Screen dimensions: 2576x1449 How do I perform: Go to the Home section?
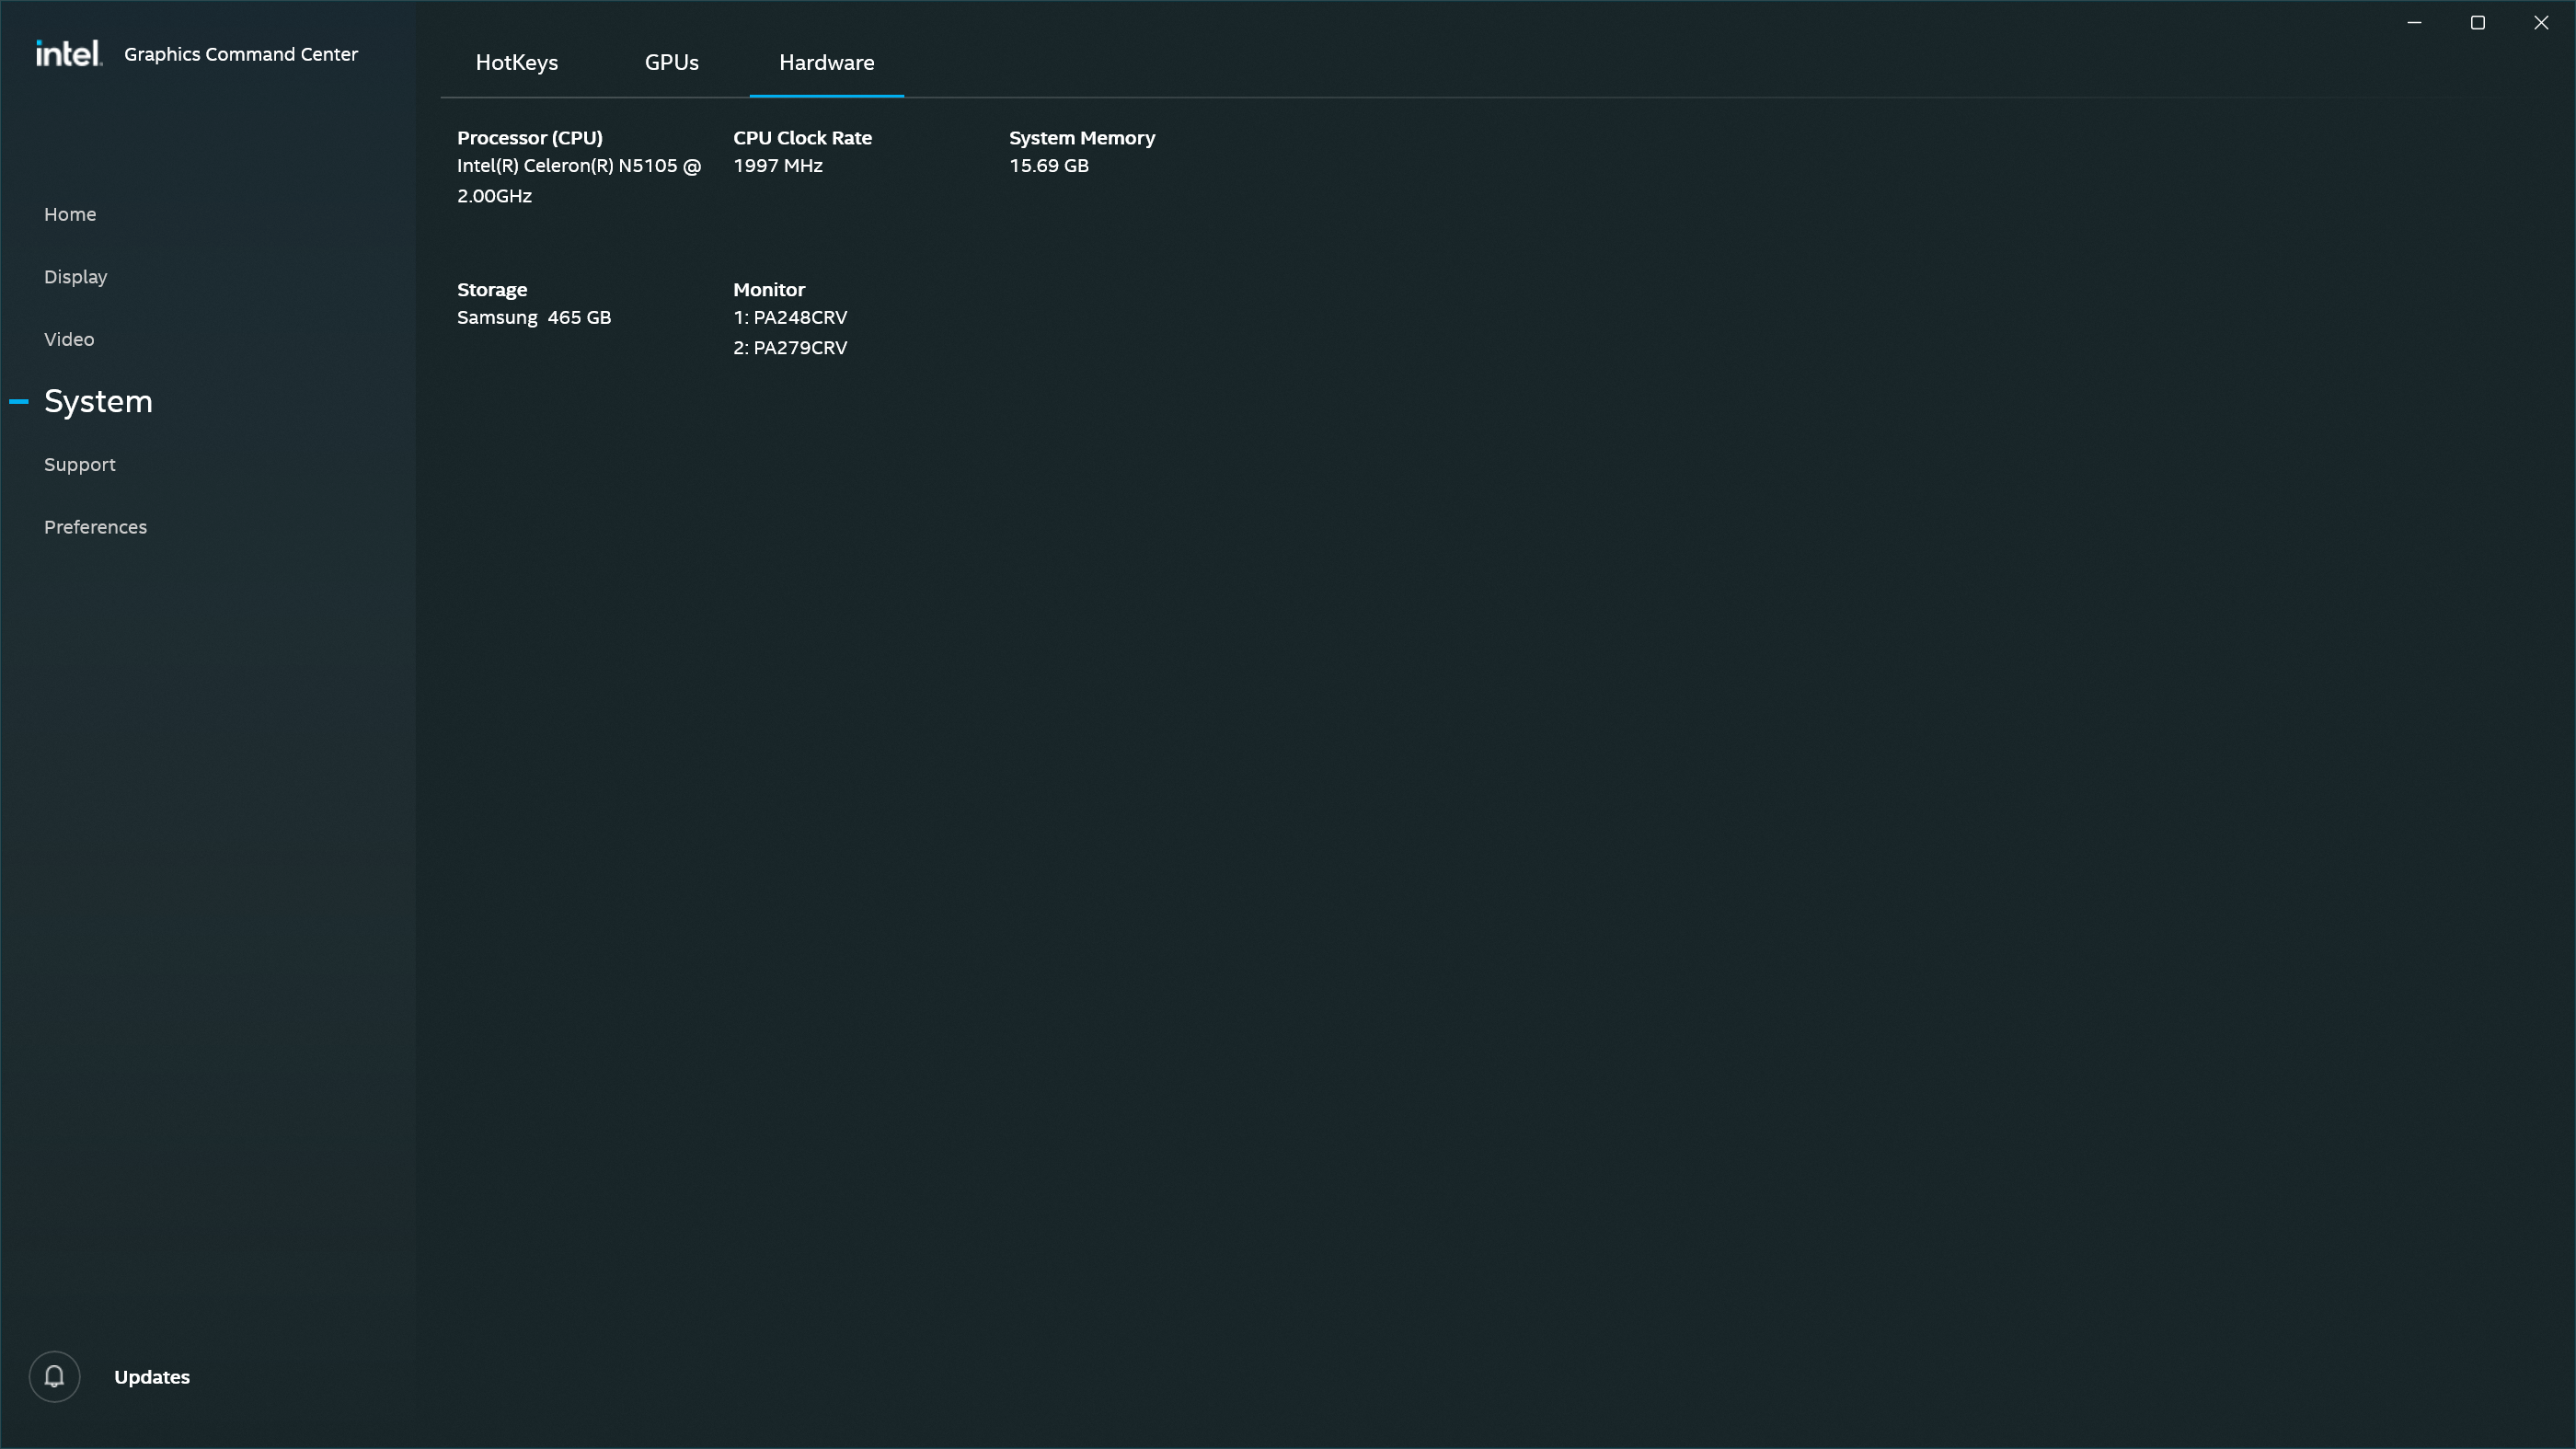tap(70, 214)
